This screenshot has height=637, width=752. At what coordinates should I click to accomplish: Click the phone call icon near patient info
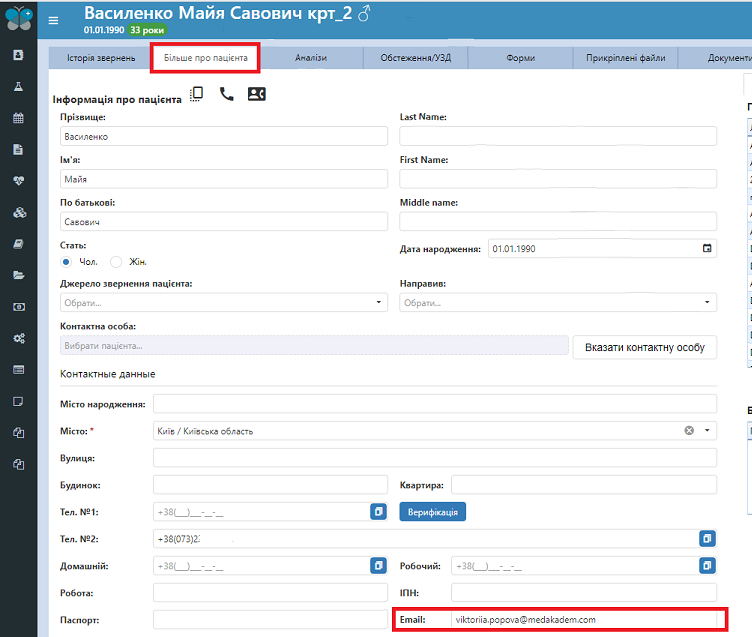coord(226,94)
